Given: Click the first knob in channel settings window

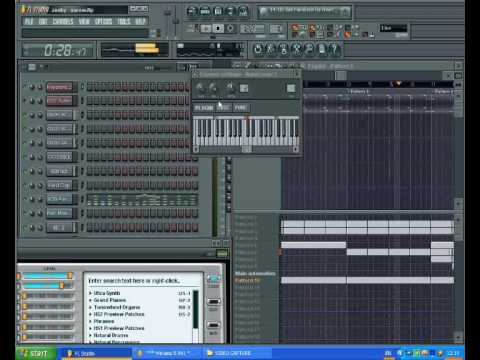Looking at the screenshot, I should 201,89.
